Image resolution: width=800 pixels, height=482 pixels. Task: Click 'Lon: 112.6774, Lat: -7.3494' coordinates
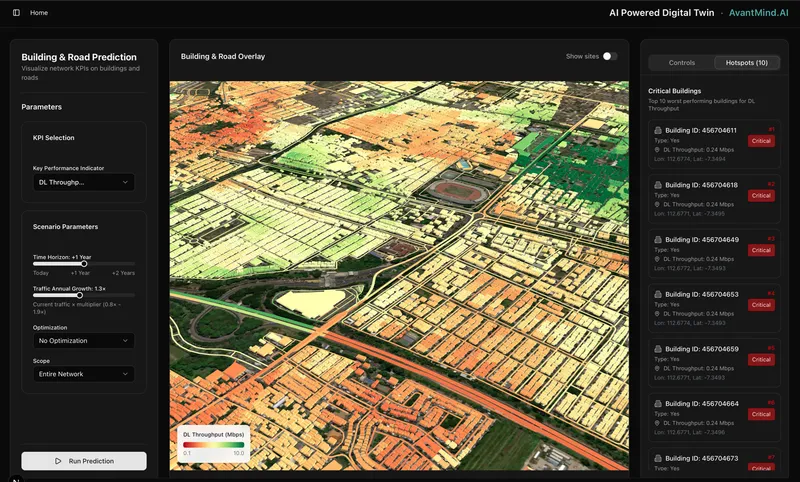coord(690,159)
